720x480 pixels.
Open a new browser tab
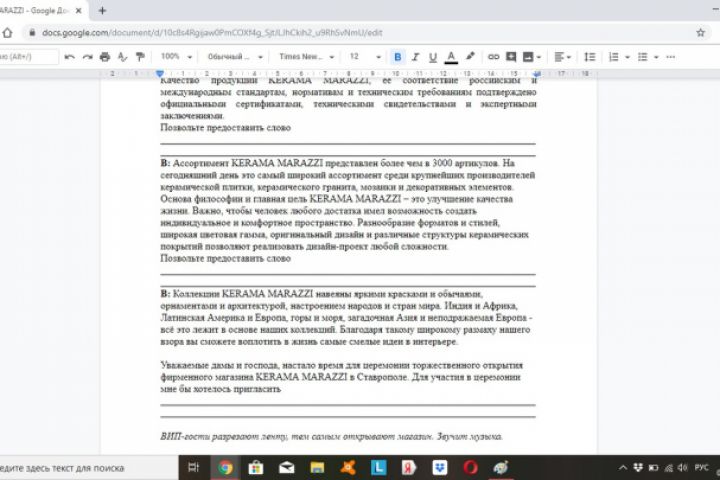102,10
